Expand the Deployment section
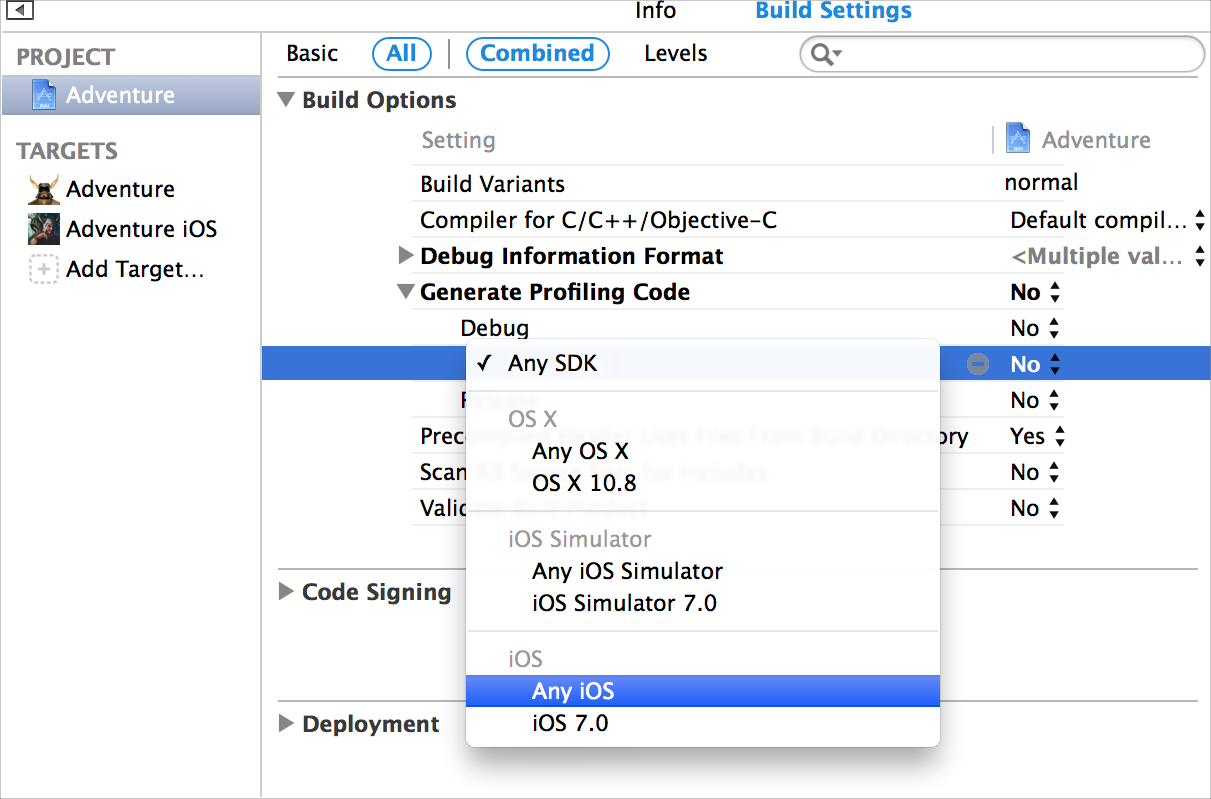The width and height of the screenshot is (1211, 799). [286, 724]
